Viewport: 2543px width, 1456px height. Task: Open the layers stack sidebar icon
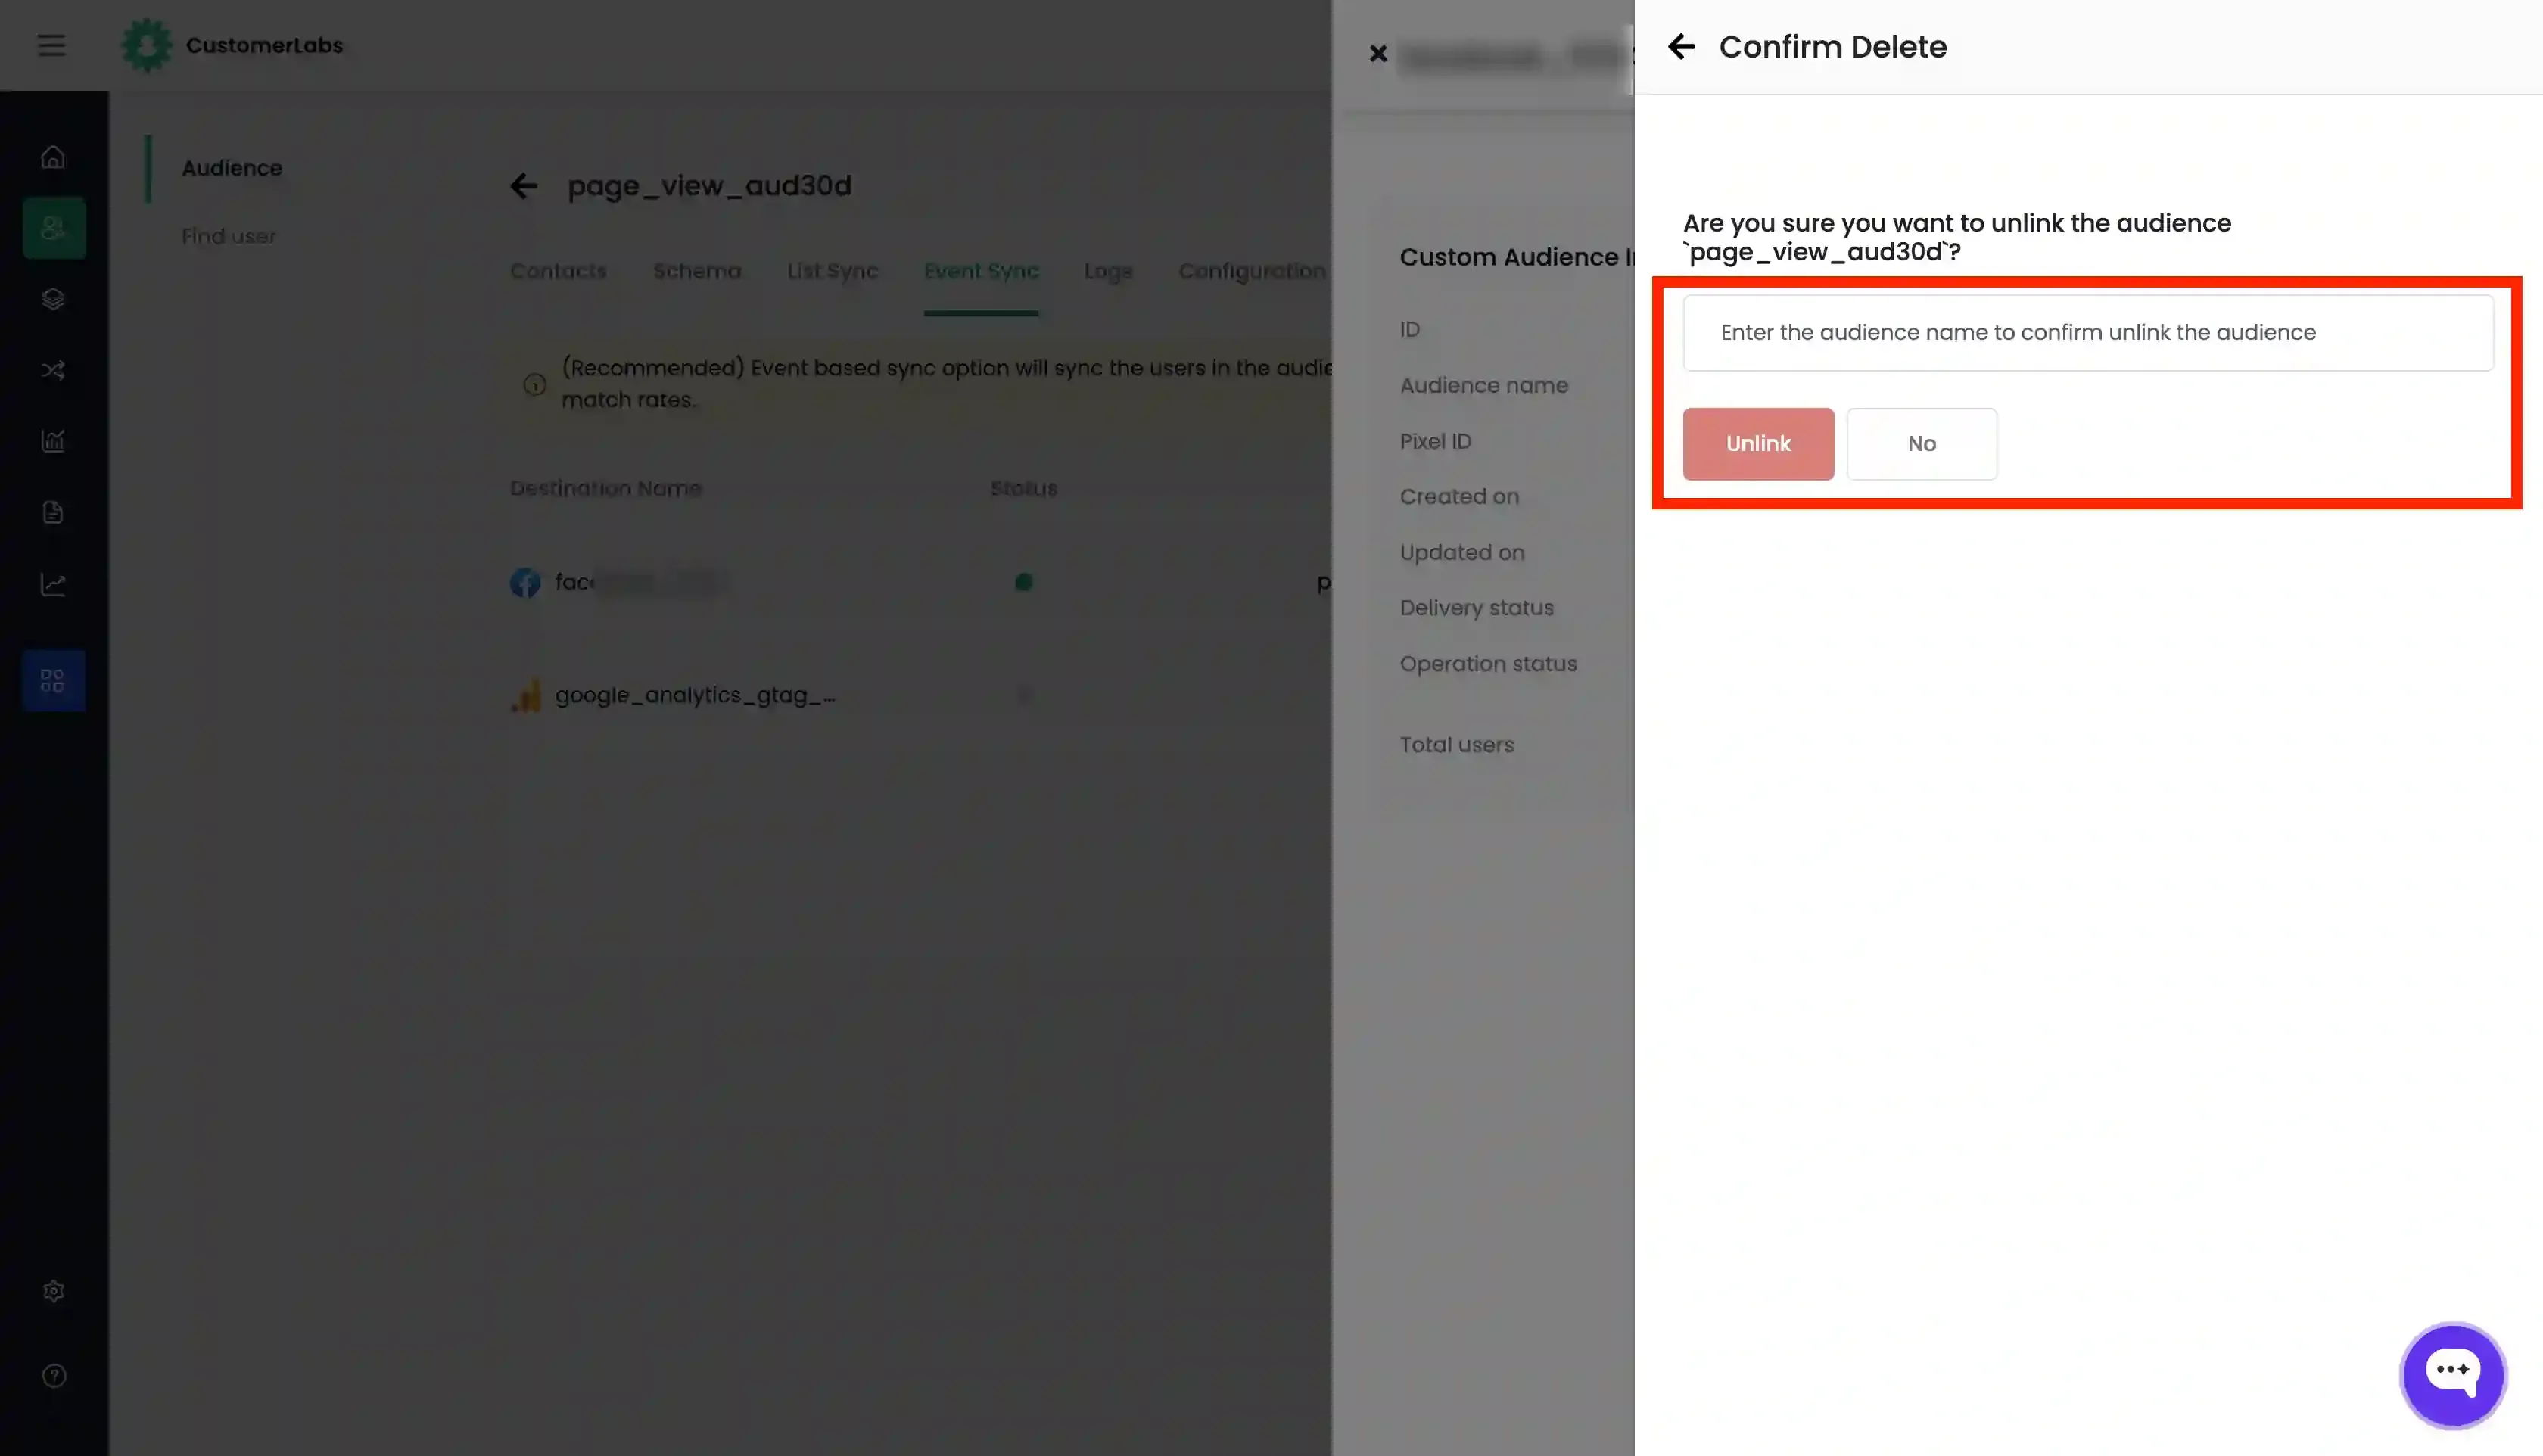click(53, 299)
